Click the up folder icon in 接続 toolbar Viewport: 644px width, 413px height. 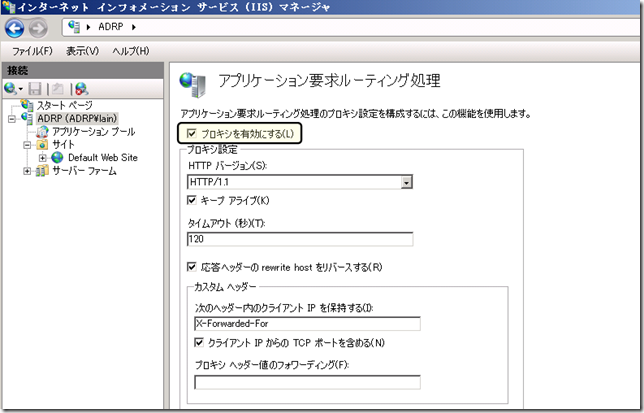(58, 88)
